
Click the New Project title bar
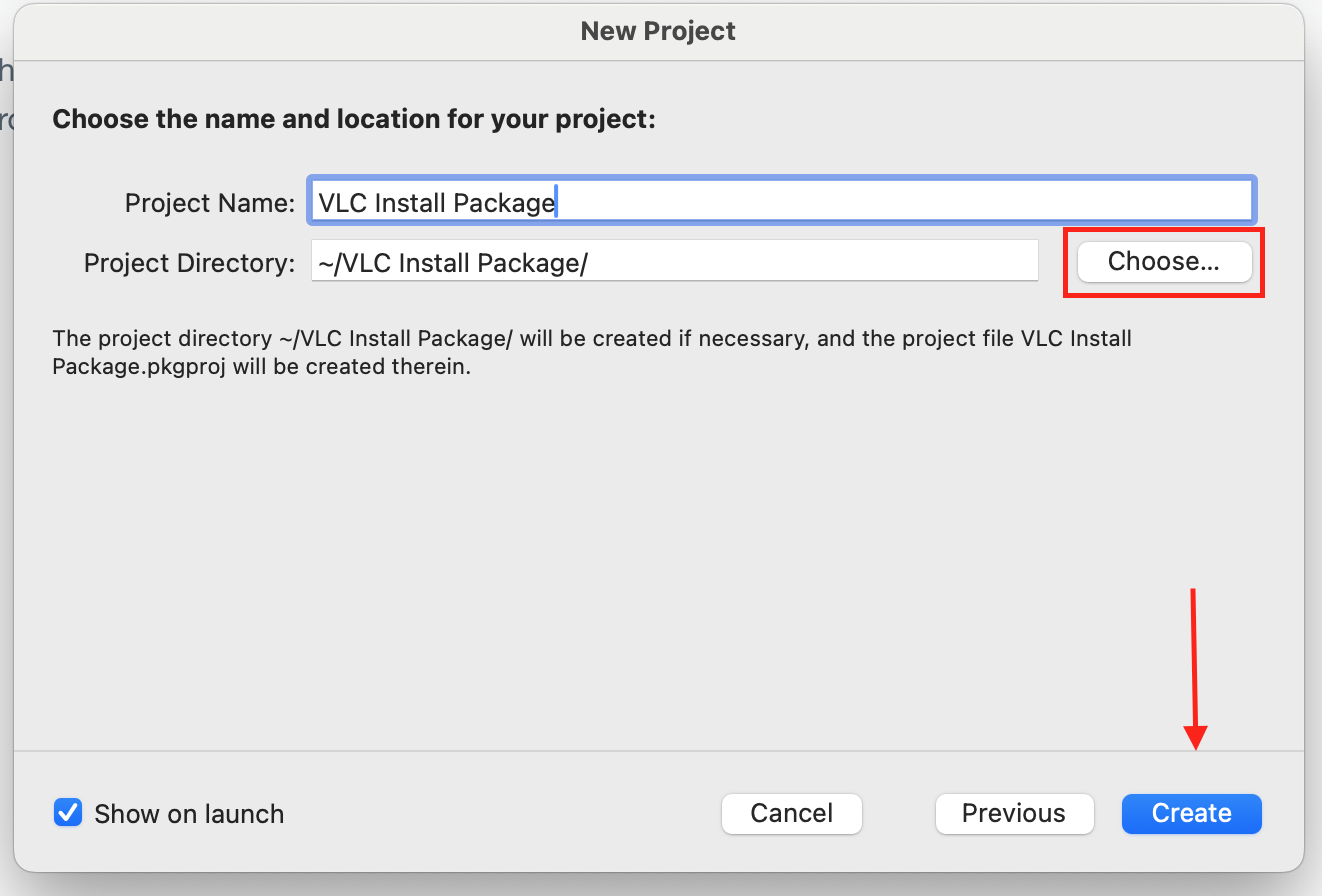pyautogui.click(x=658, y=31)
